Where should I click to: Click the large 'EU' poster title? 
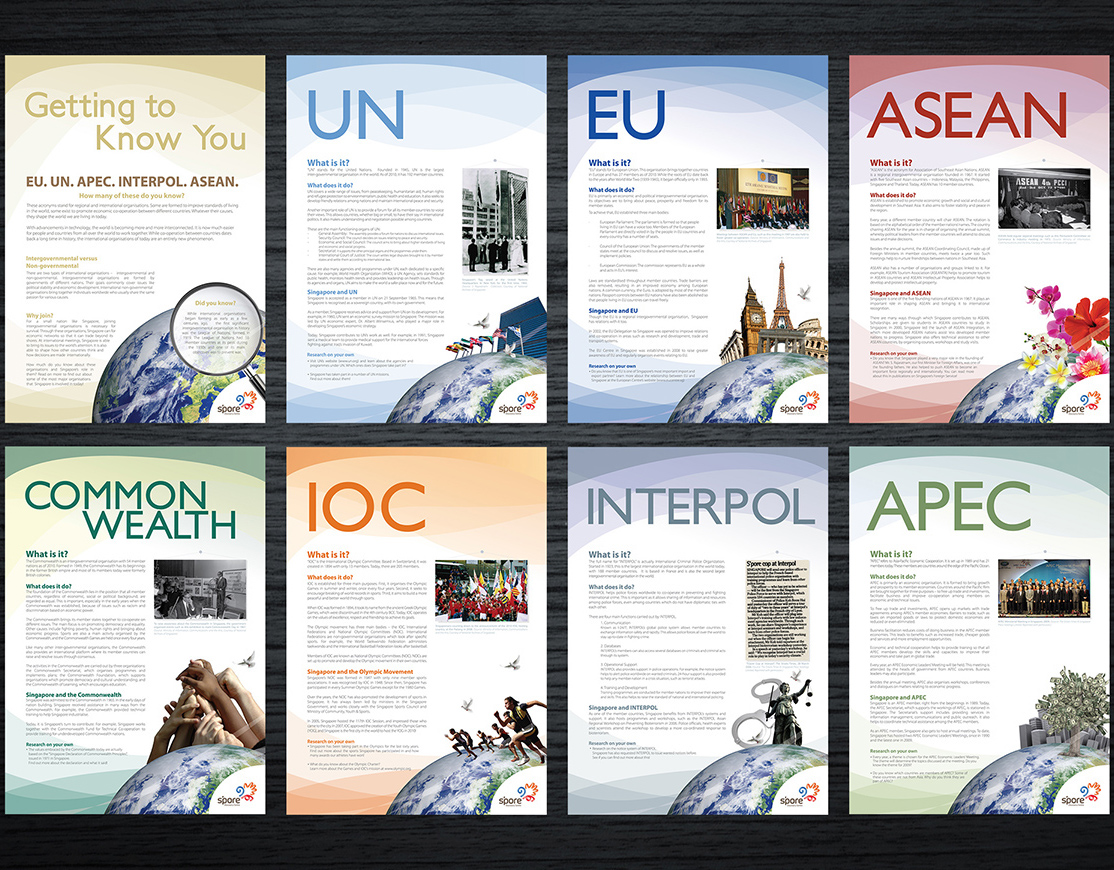pos(627,114)
